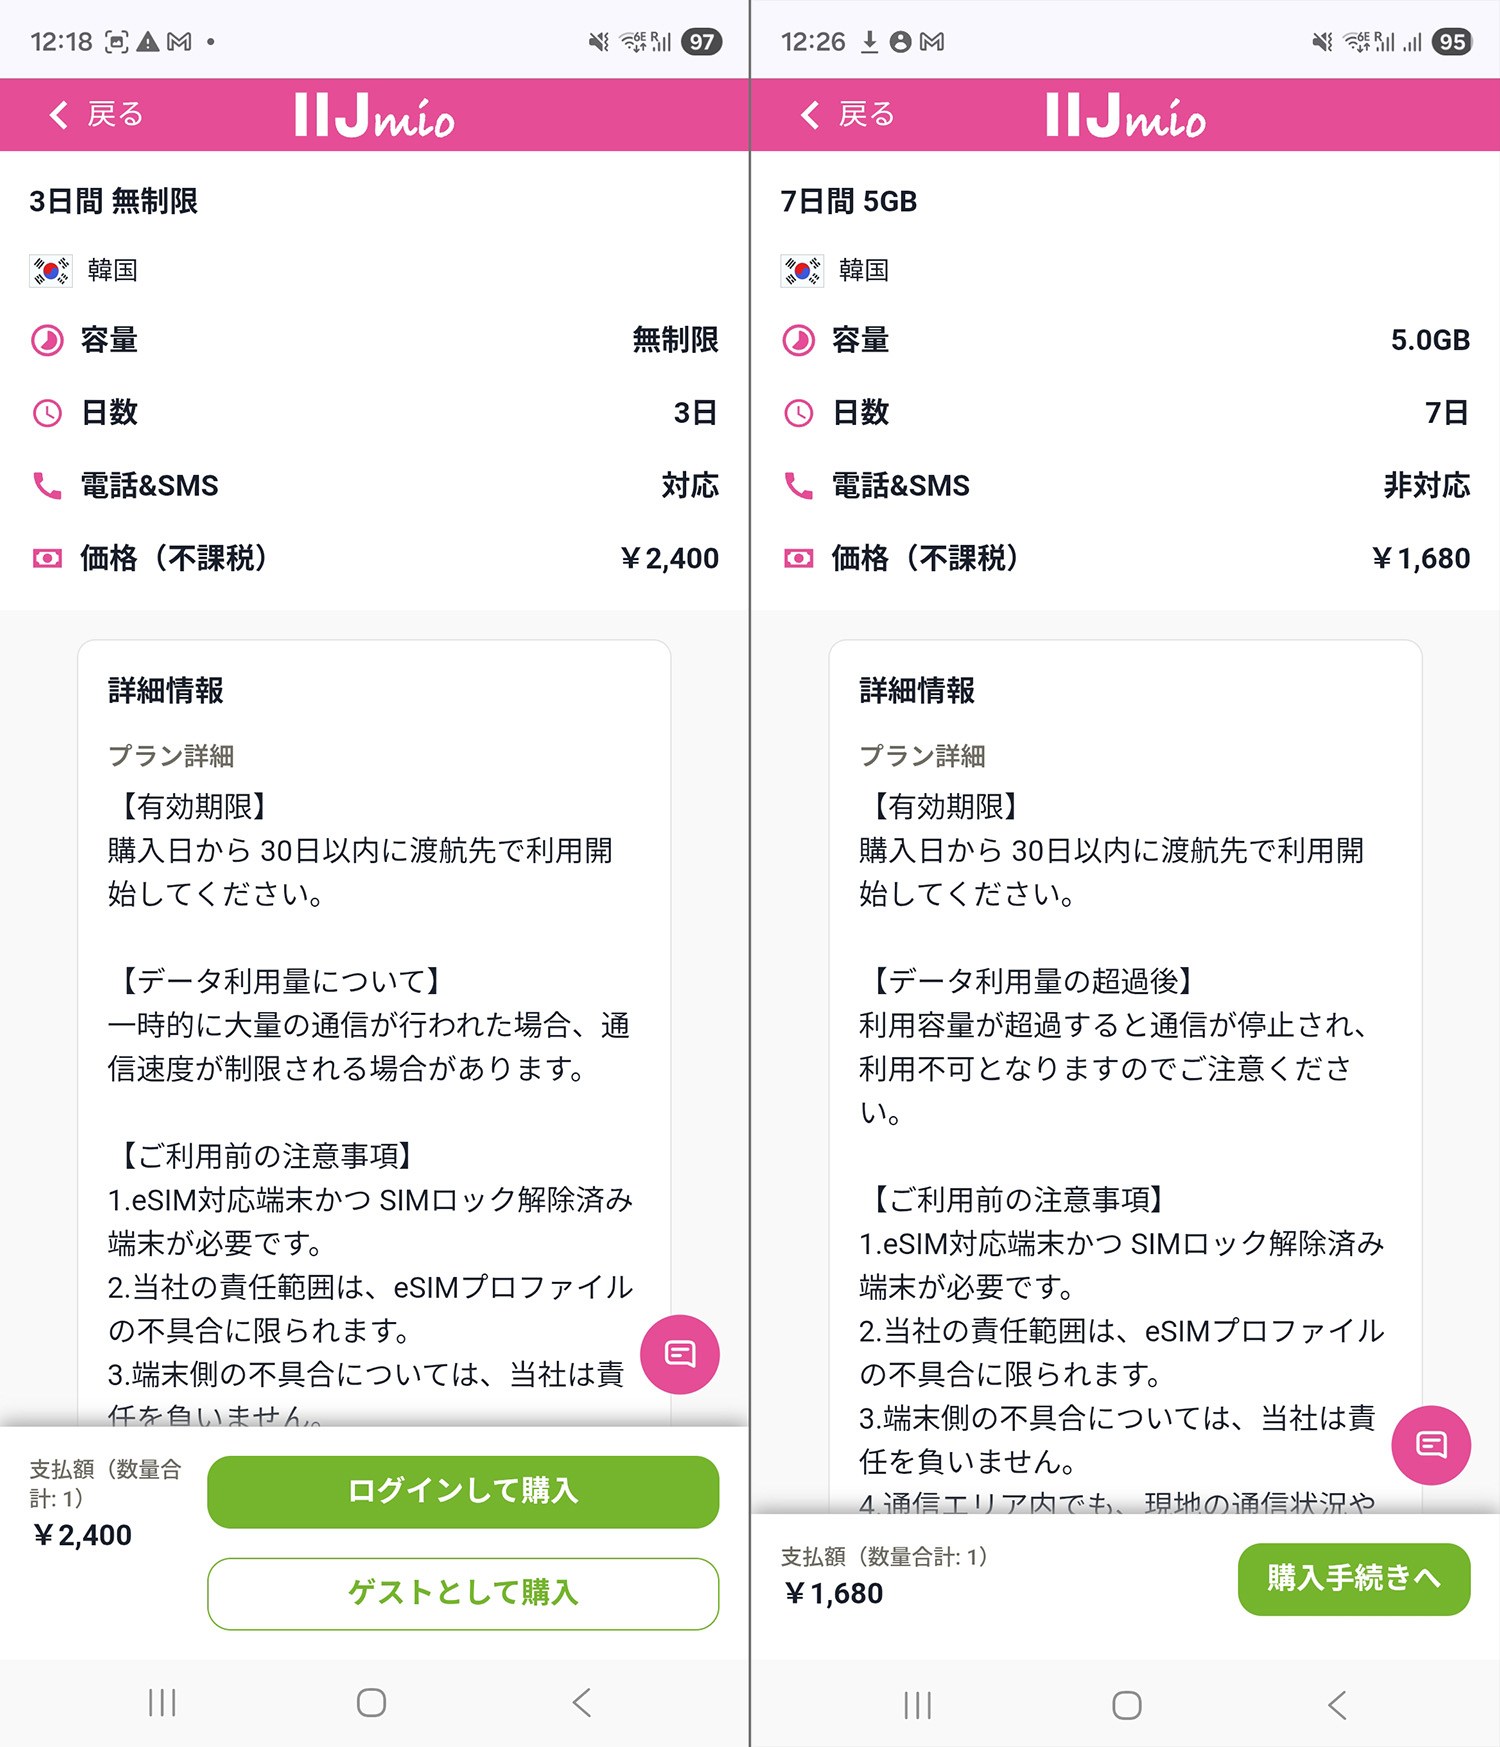Tap the Korean flag icon for 7日間 plan
This screenshot has height=1747, width=1500.
click(800, 269)
